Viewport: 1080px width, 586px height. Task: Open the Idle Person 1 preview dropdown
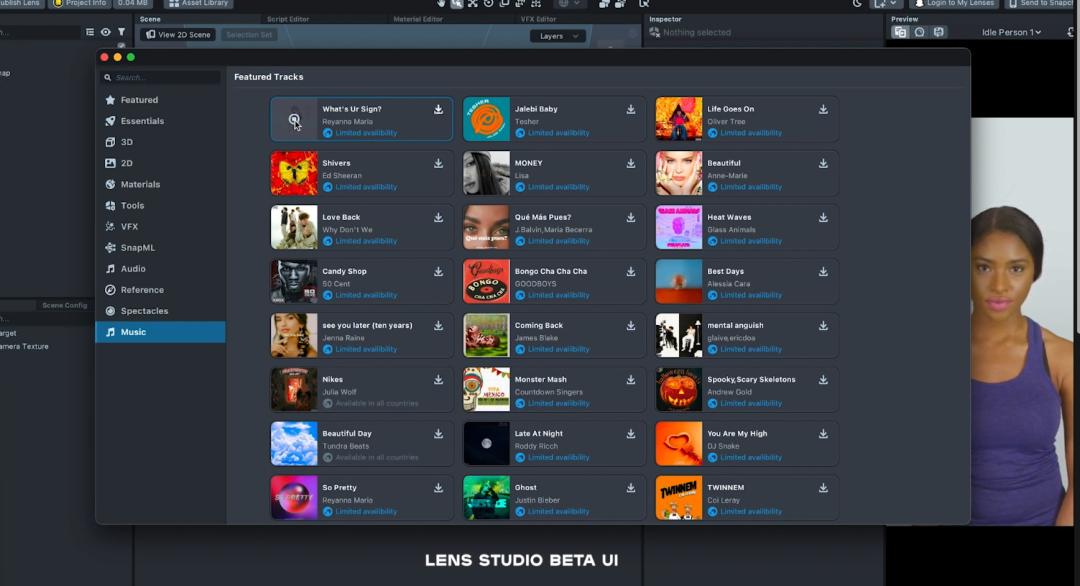(1011, 32)
